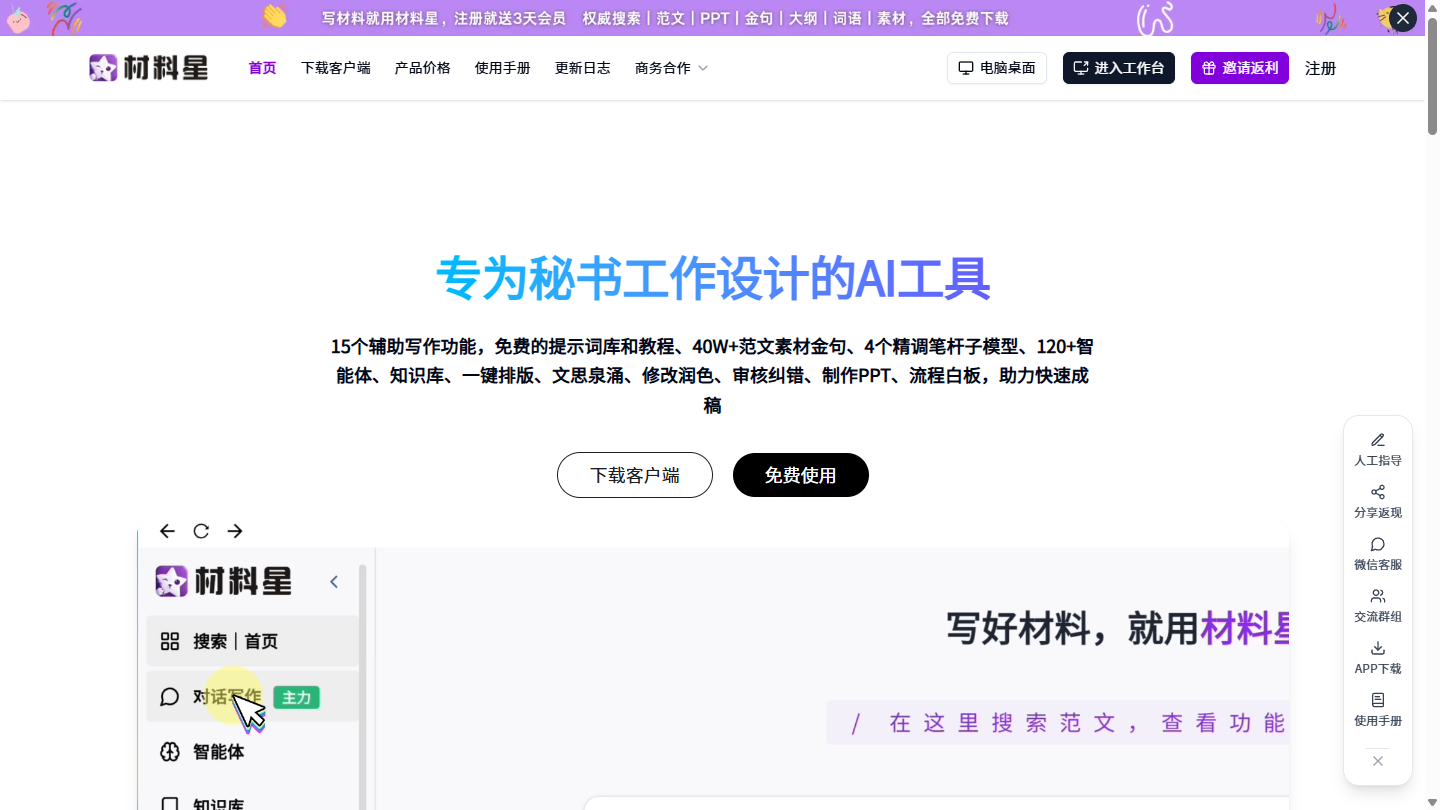The image size is (1440, 810).
Task: Expand the 商务合作 dropdown menu
Action: 672,68
